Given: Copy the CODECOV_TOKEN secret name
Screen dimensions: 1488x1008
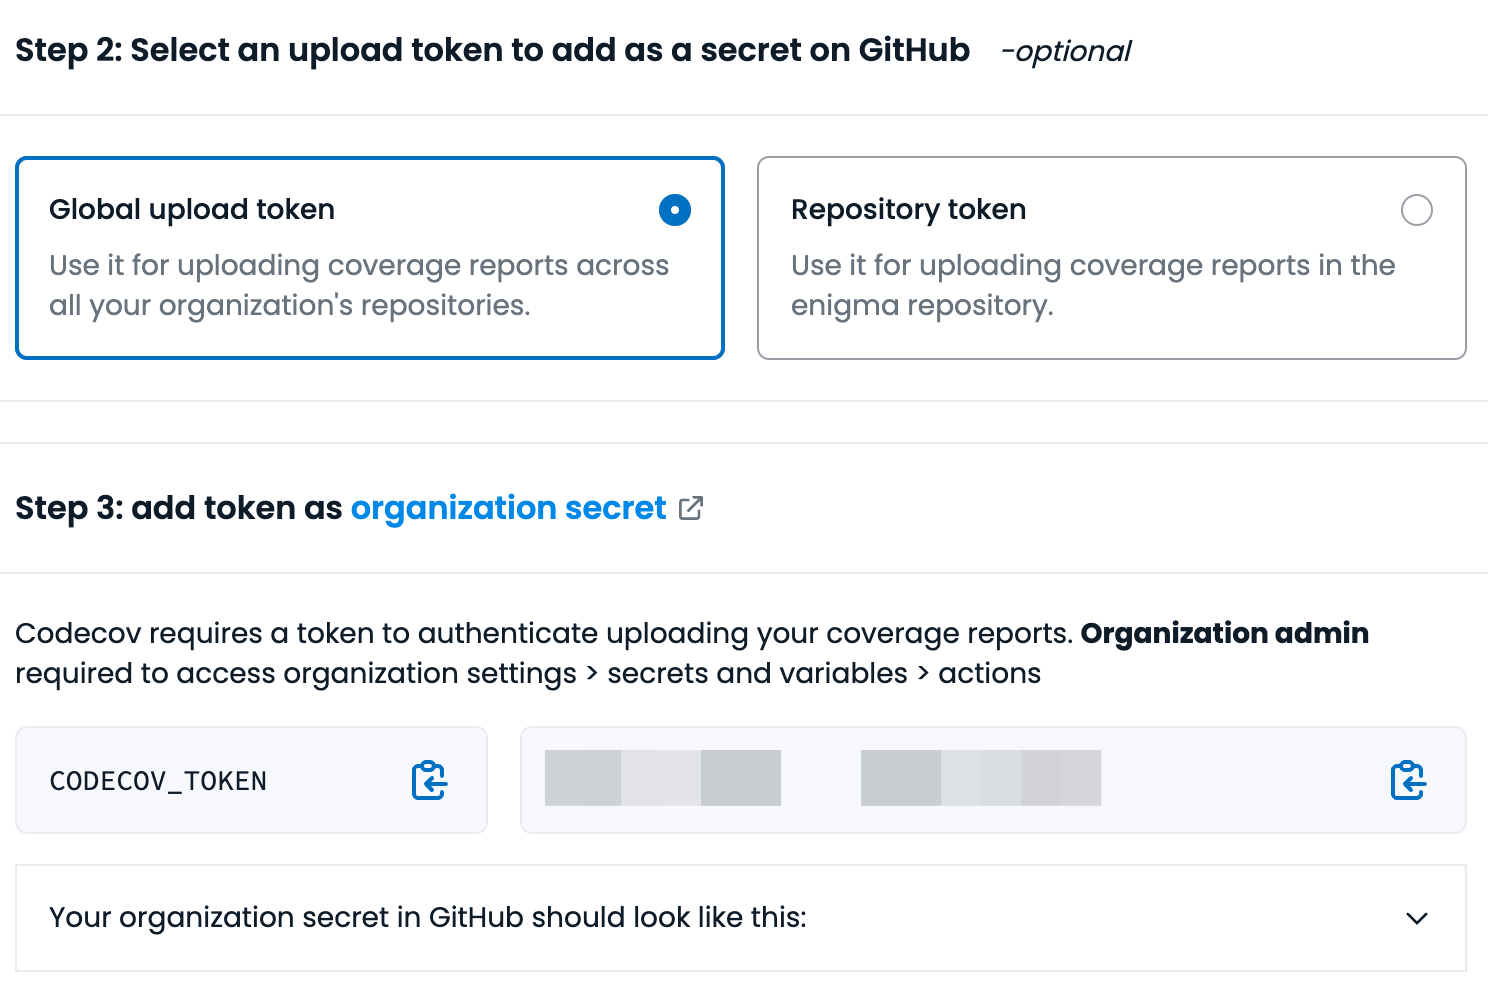Looking at the screenshot, I should click(429, 780).
